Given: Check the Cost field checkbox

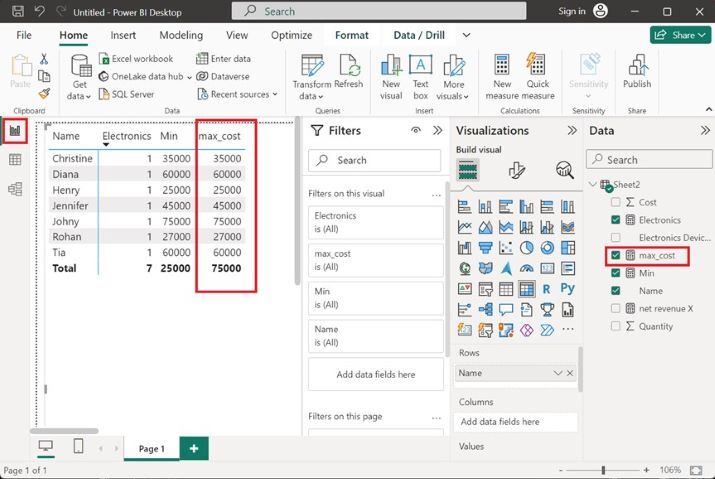Looking at the screenshot, I should (616, 202).
